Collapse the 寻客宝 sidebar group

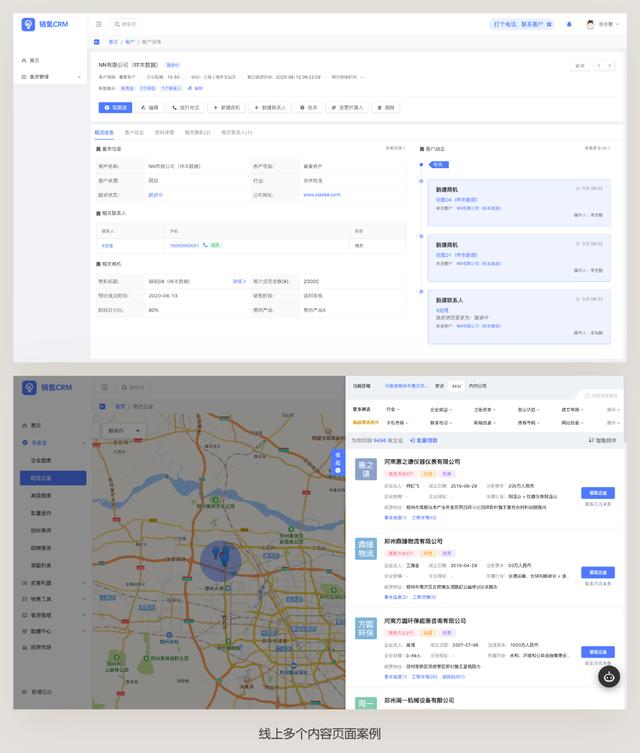pyautogui.click(x=84, y=443)
